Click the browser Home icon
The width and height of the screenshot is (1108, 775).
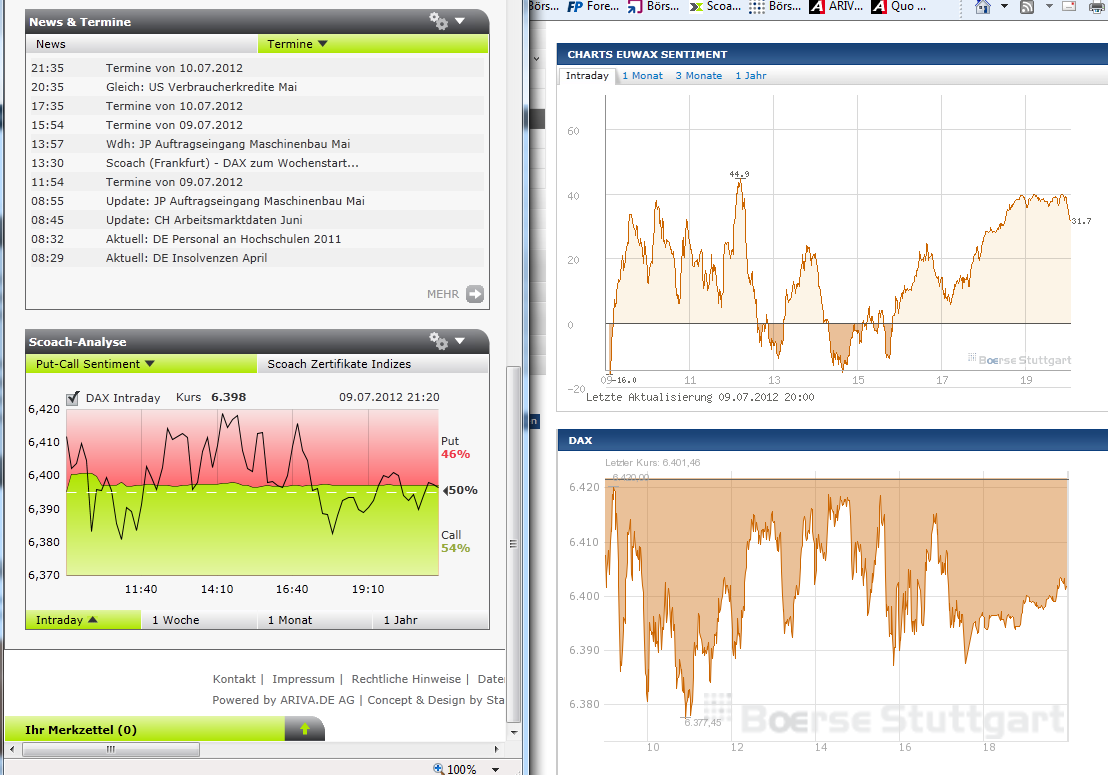point(983,7)
